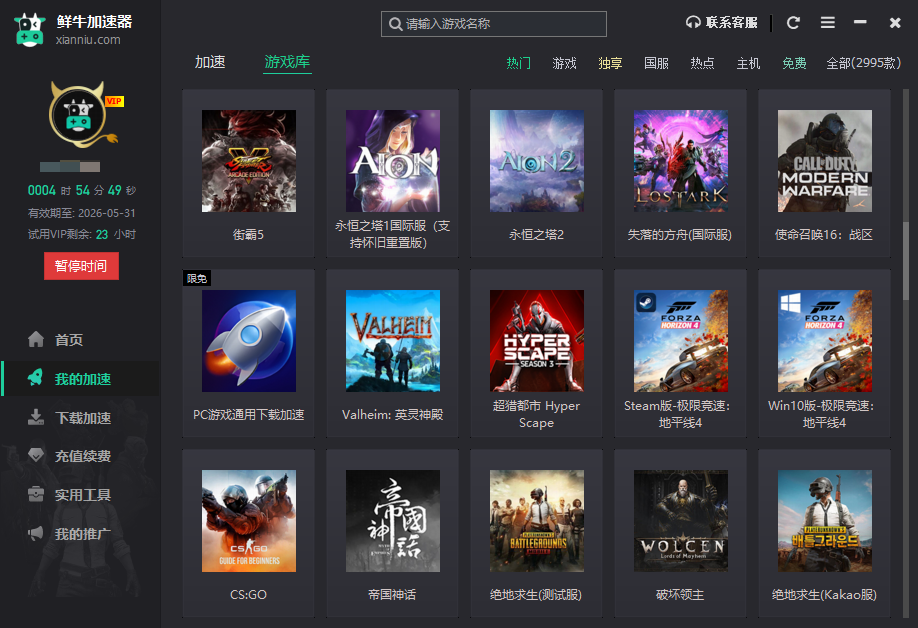Click the 请输入游戏名称 search field
This screenshot has width=918, height=628.
(494, 24)
